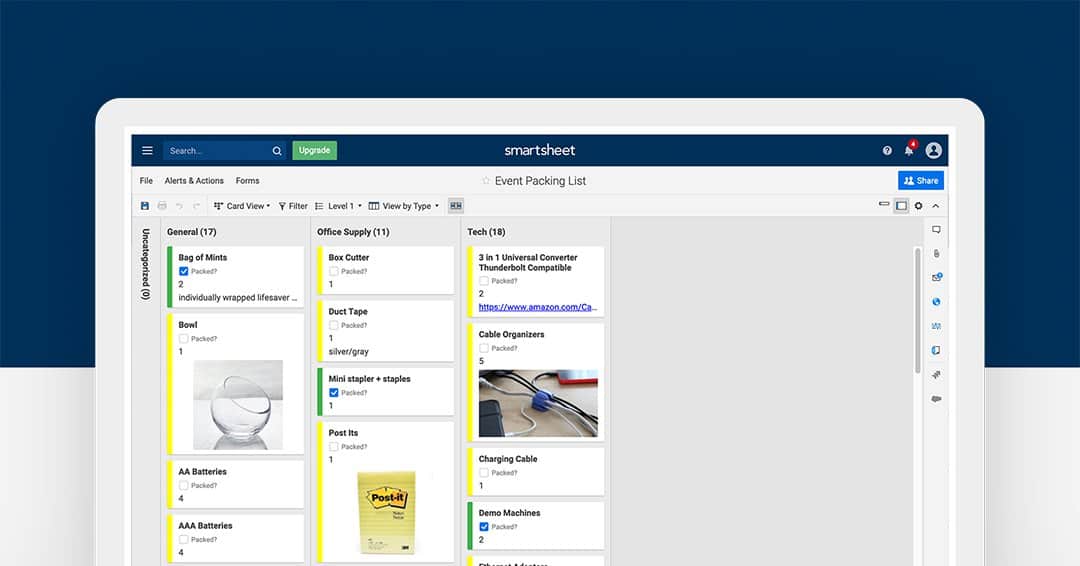Click the blue Share button
The width and height of the screenshot is (1080, 566).
(921, 181)
